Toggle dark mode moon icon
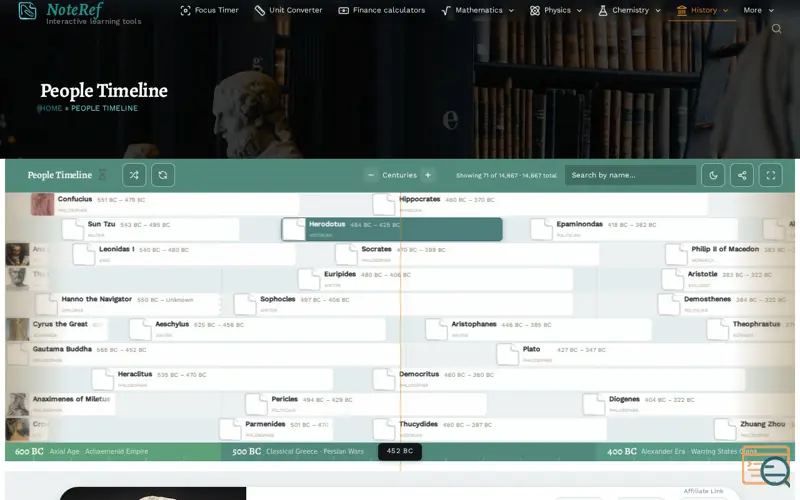 point(713,175)
